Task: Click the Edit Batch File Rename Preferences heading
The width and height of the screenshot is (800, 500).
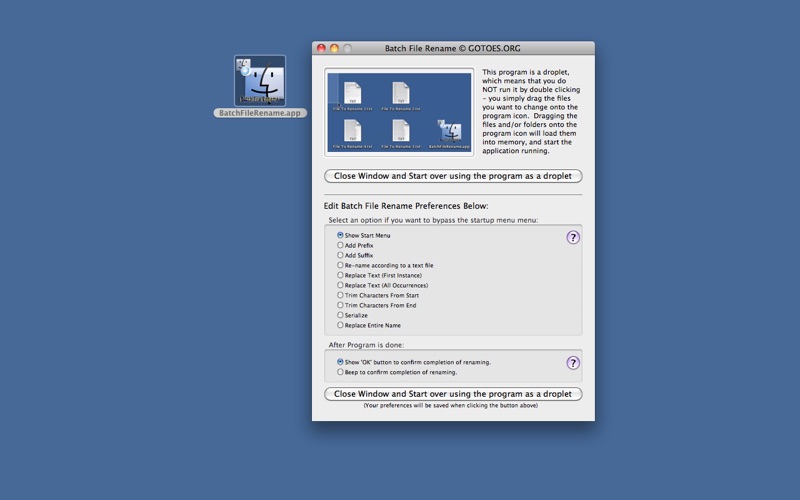Action: (x=406, y=206)
